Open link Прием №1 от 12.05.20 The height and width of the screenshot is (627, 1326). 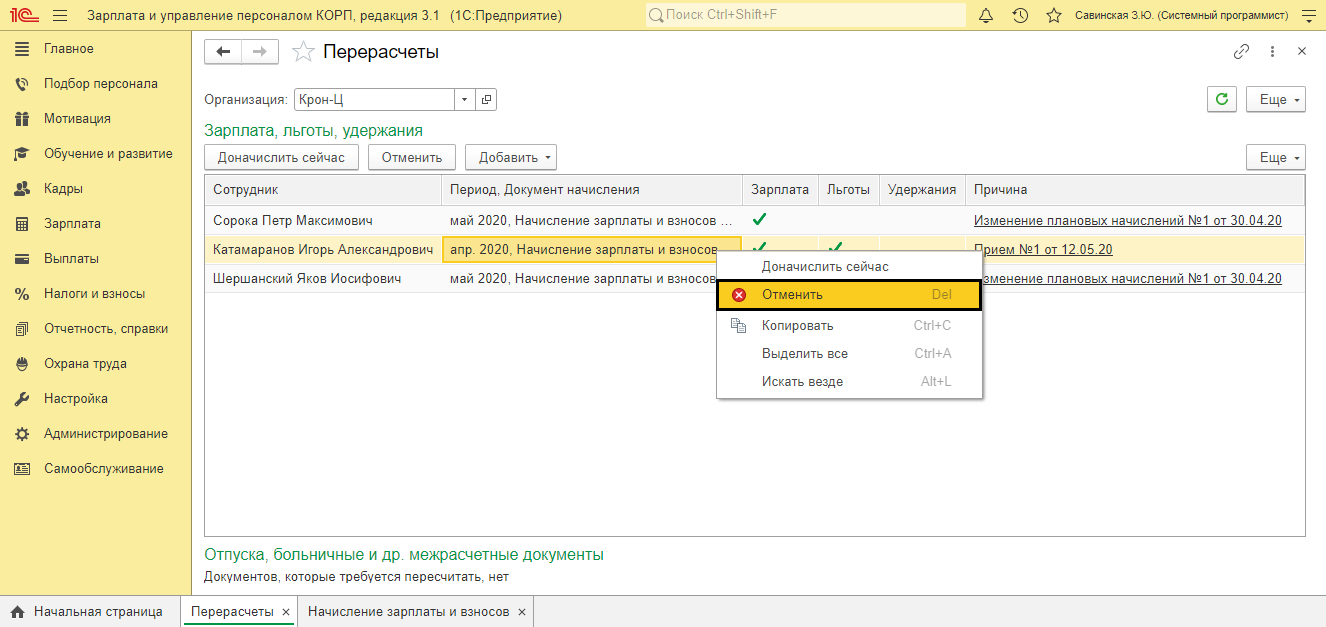[x=1043, y=250]
